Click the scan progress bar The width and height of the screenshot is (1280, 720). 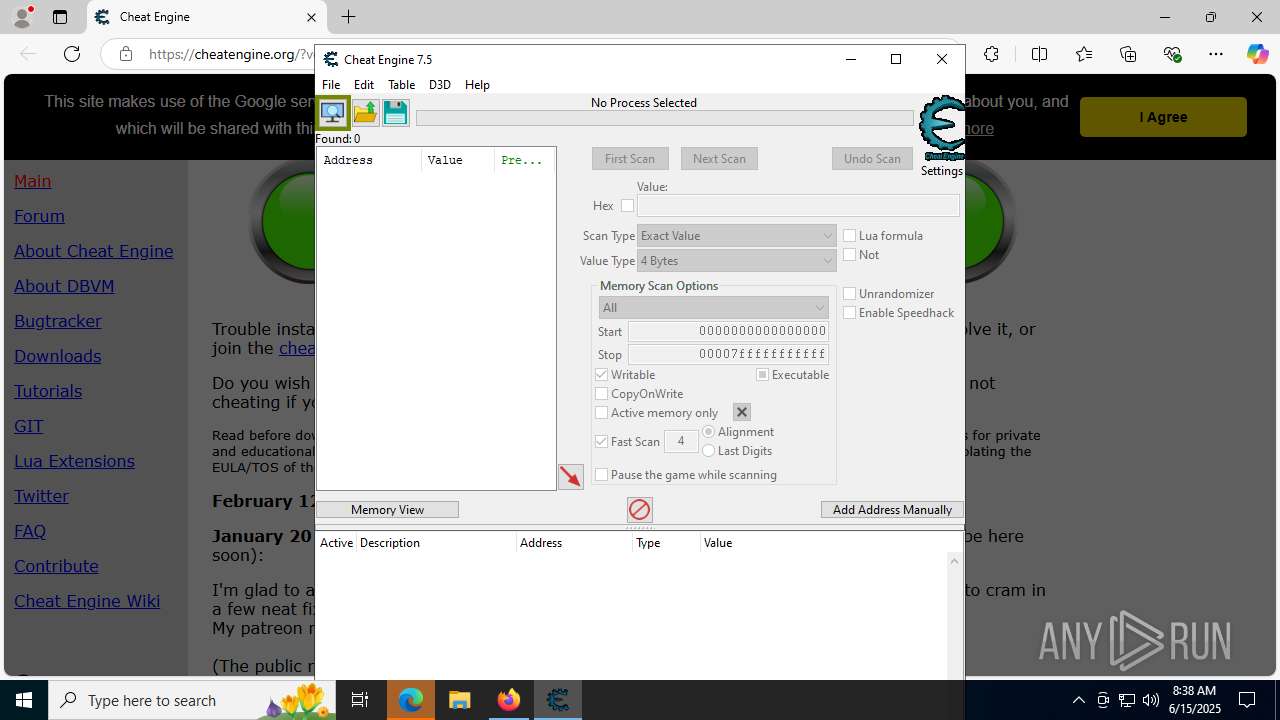coord(665,118)
